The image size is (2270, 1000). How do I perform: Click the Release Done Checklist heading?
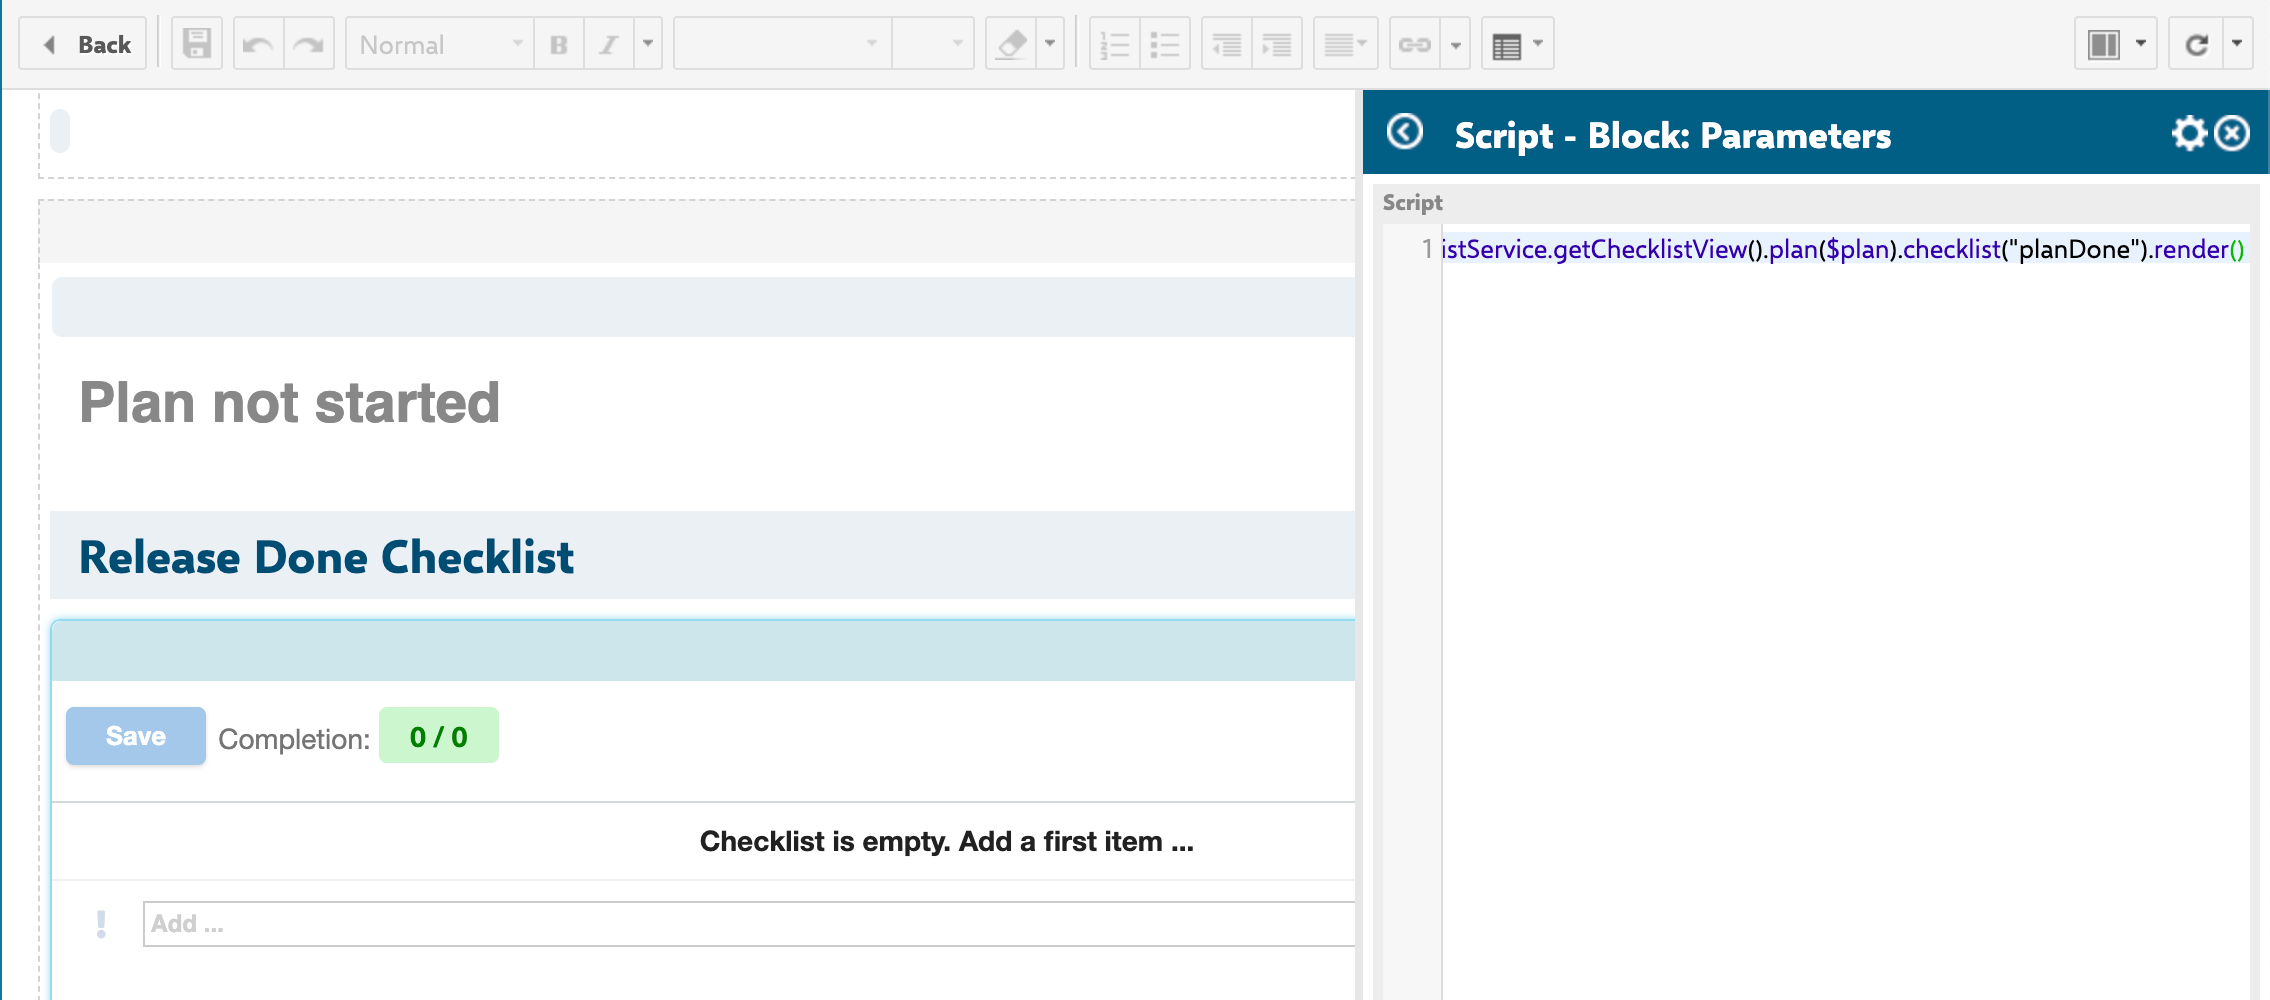pyautogui.click(x=326, y=557)
